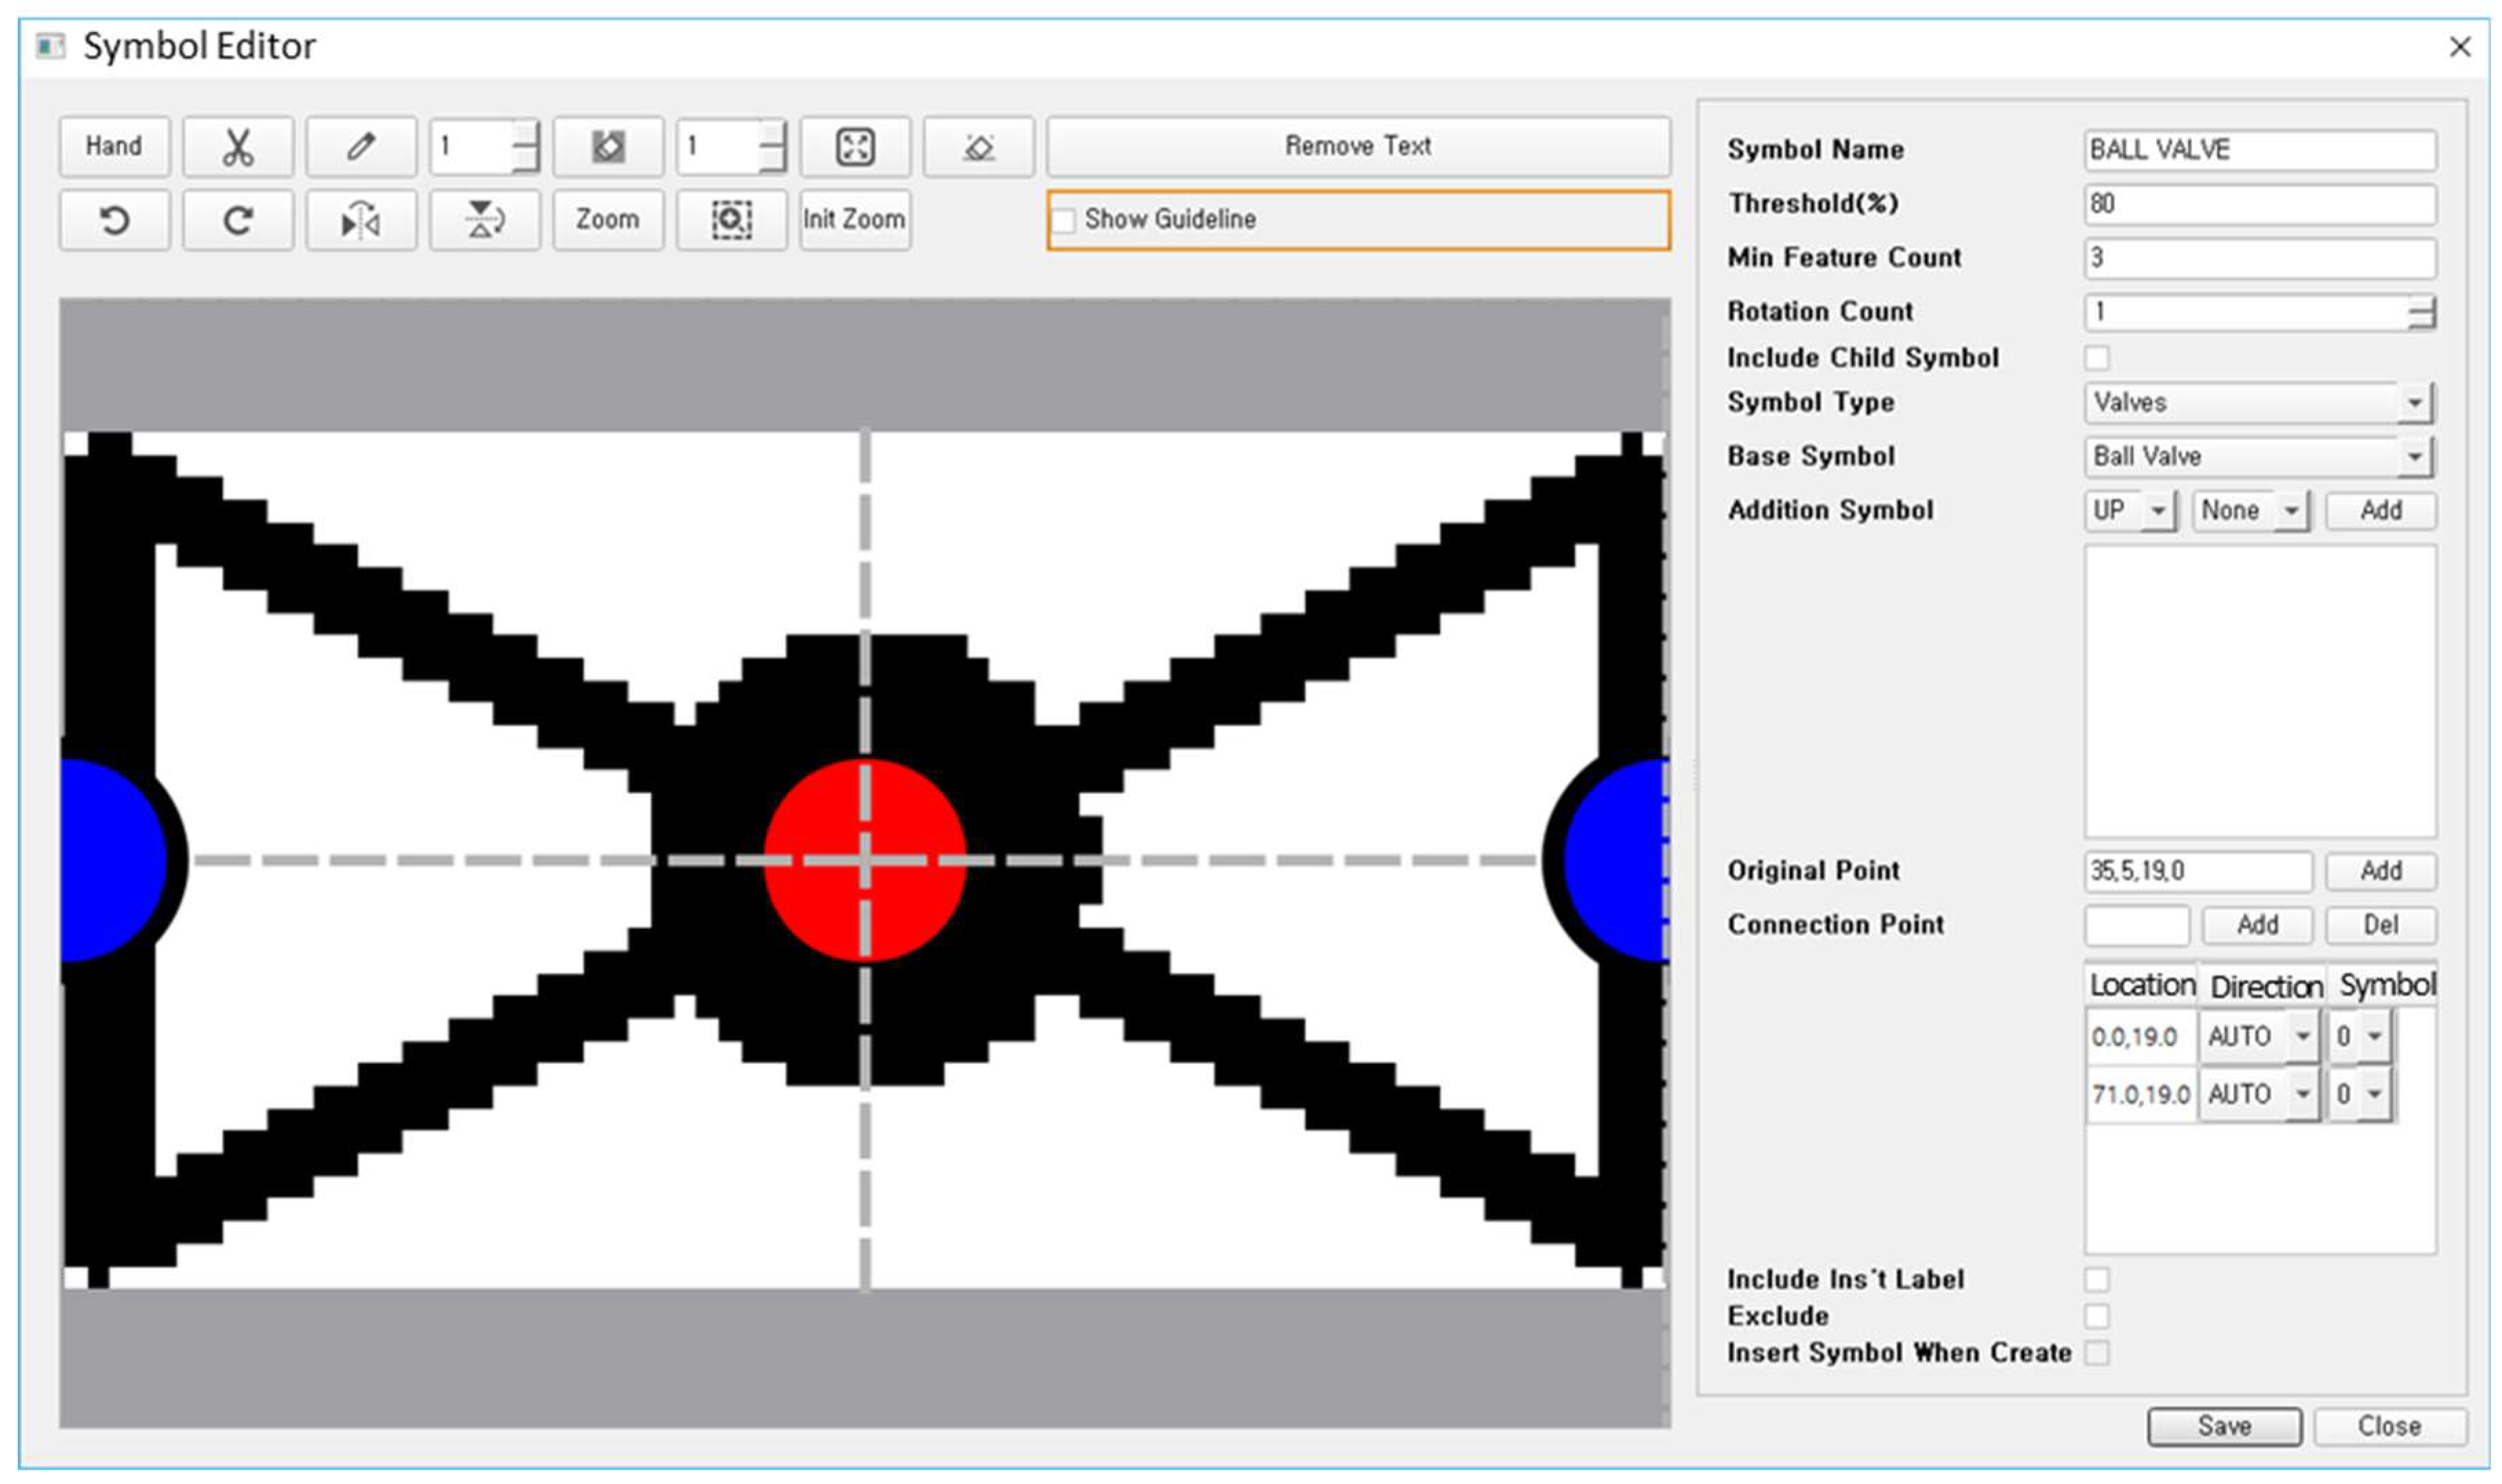Image resolution: width=2502 pixels, height=1484 pixels.
Task: Click the fit-to-area icon with inward arrows
Action: 855,147
